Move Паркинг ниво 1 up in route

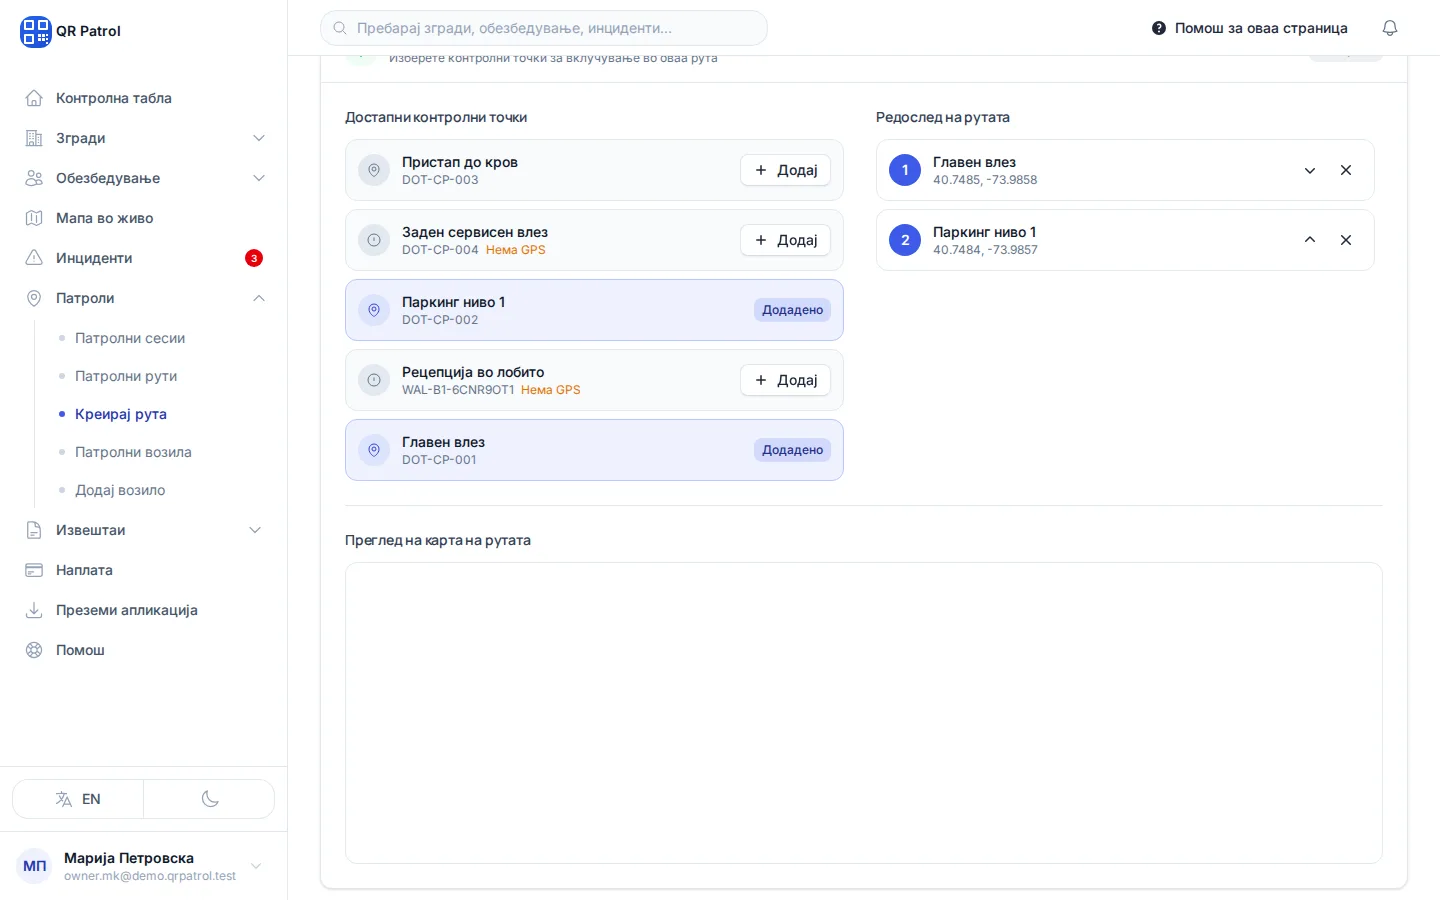[1310, 240]
